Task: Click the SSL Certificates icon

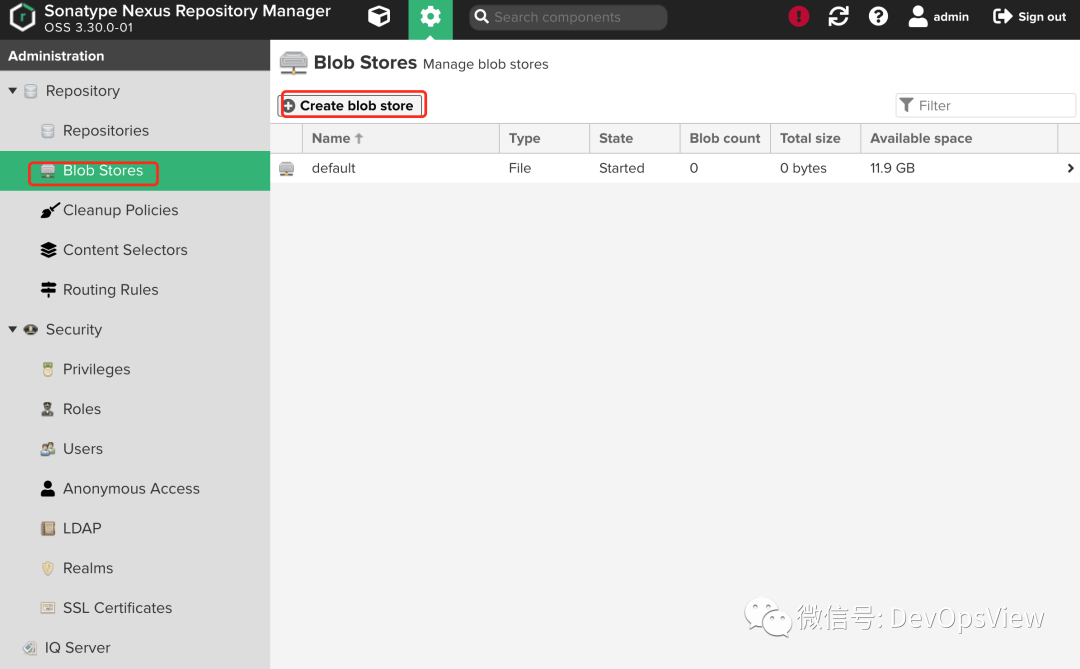Action: [48, 608]
